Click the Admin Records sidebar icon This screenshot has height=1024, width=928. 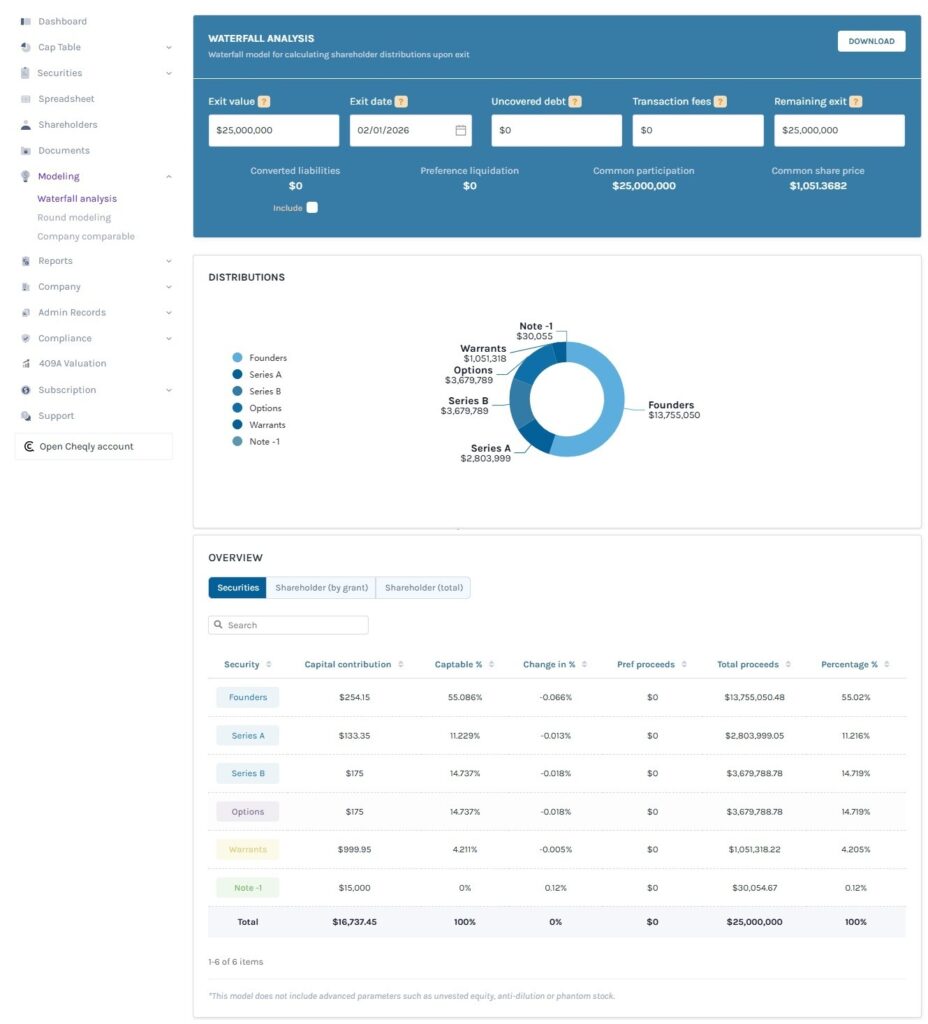pos(27,312)
